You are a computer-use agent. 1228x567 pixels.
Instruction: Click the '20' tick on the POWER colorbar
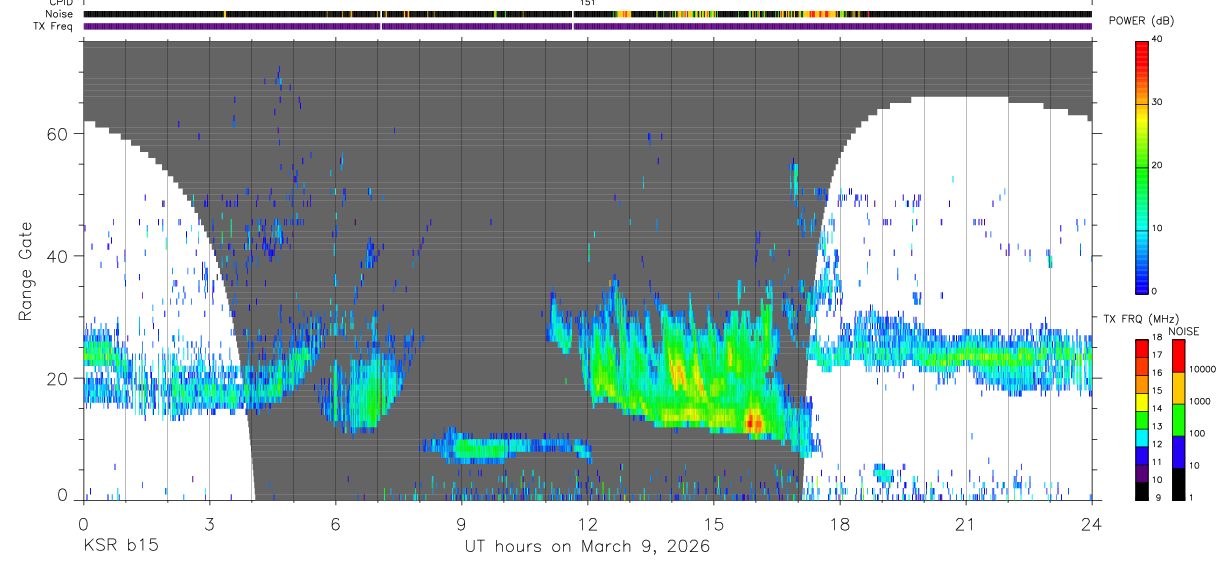tap(1159, 165)
